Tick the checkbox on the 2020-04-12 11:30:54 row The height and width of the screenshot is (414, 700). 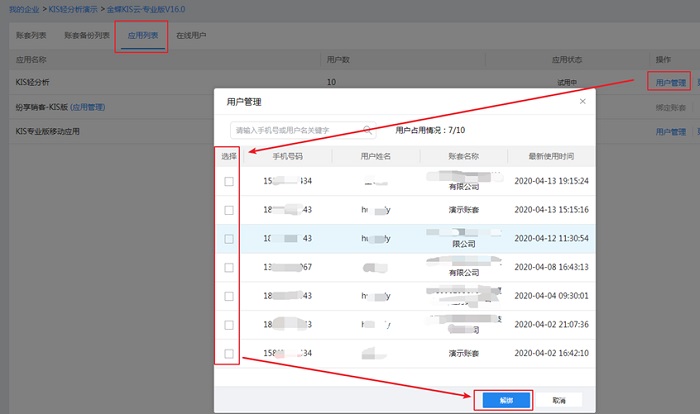229,239
